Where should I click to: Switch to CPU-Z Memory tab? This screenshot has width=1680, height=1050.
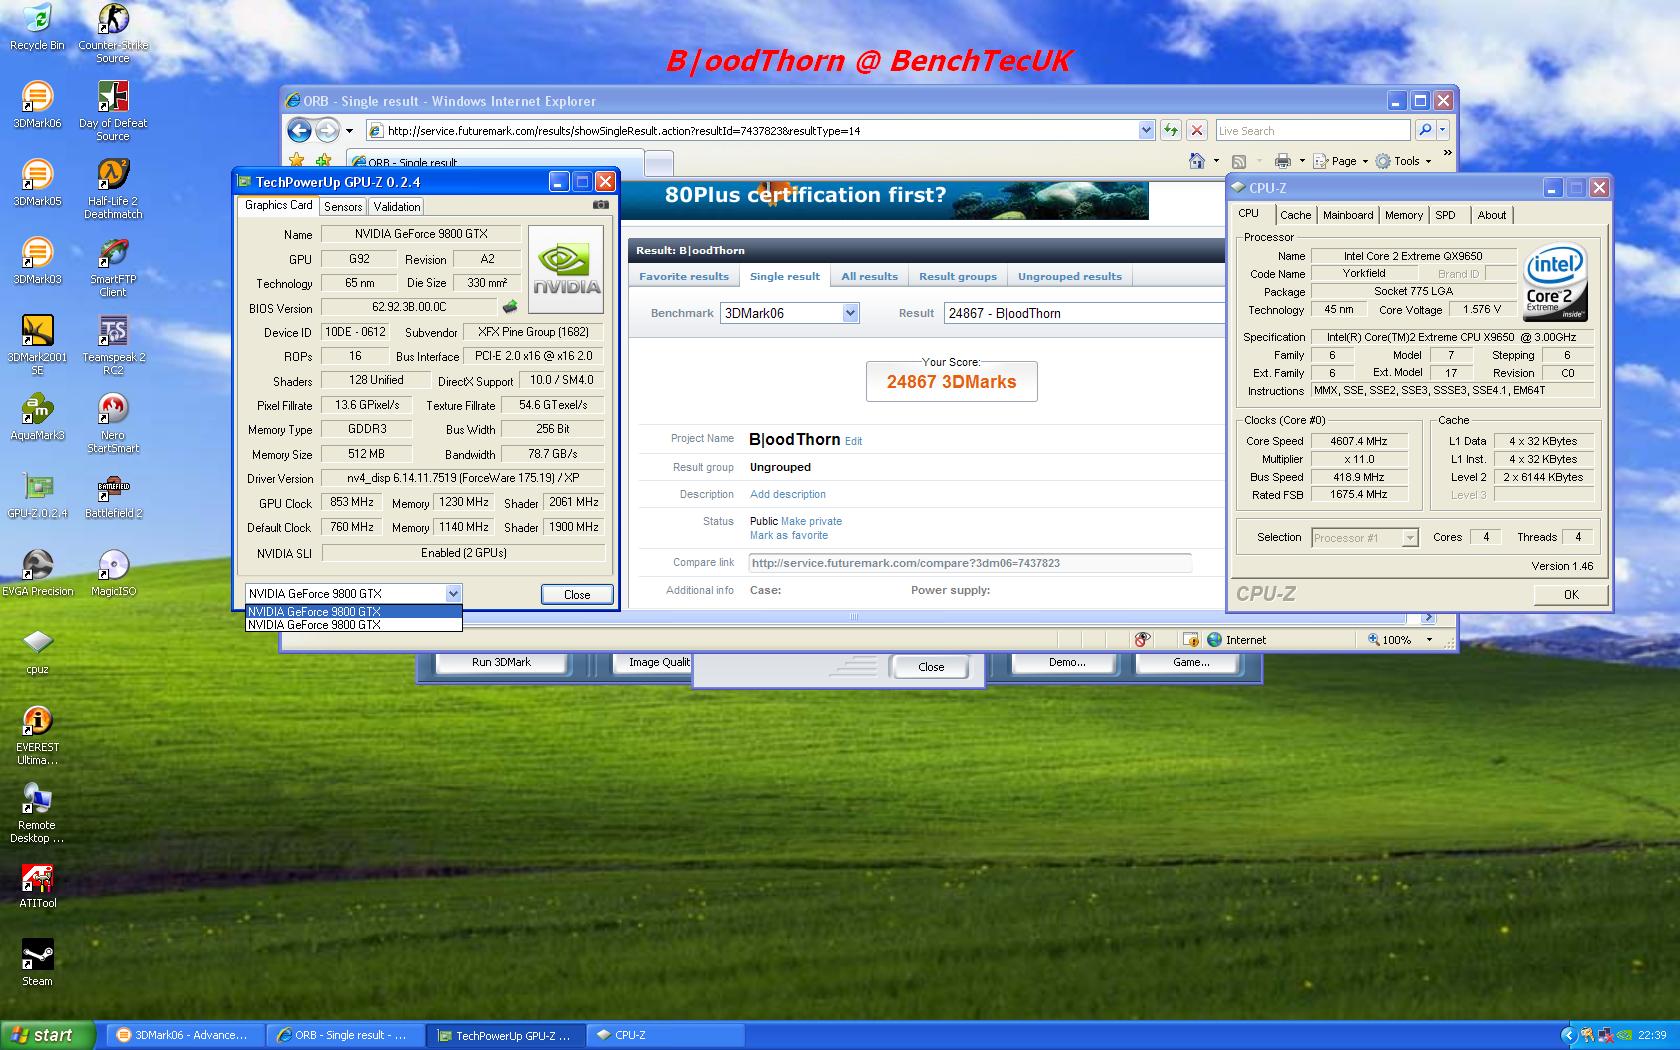(x=1404, y=215)
